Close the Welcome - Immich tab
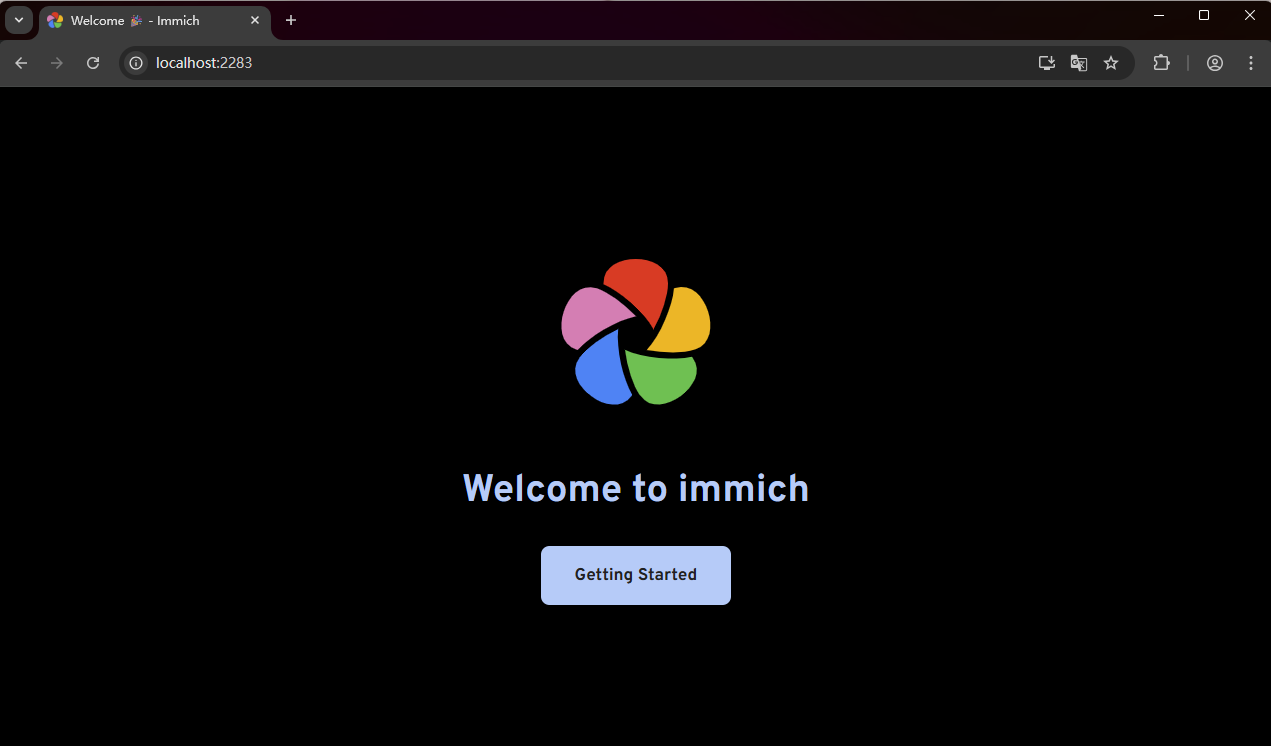The height and width of the screenshot is (746, 1271). [x=255, y=20]
